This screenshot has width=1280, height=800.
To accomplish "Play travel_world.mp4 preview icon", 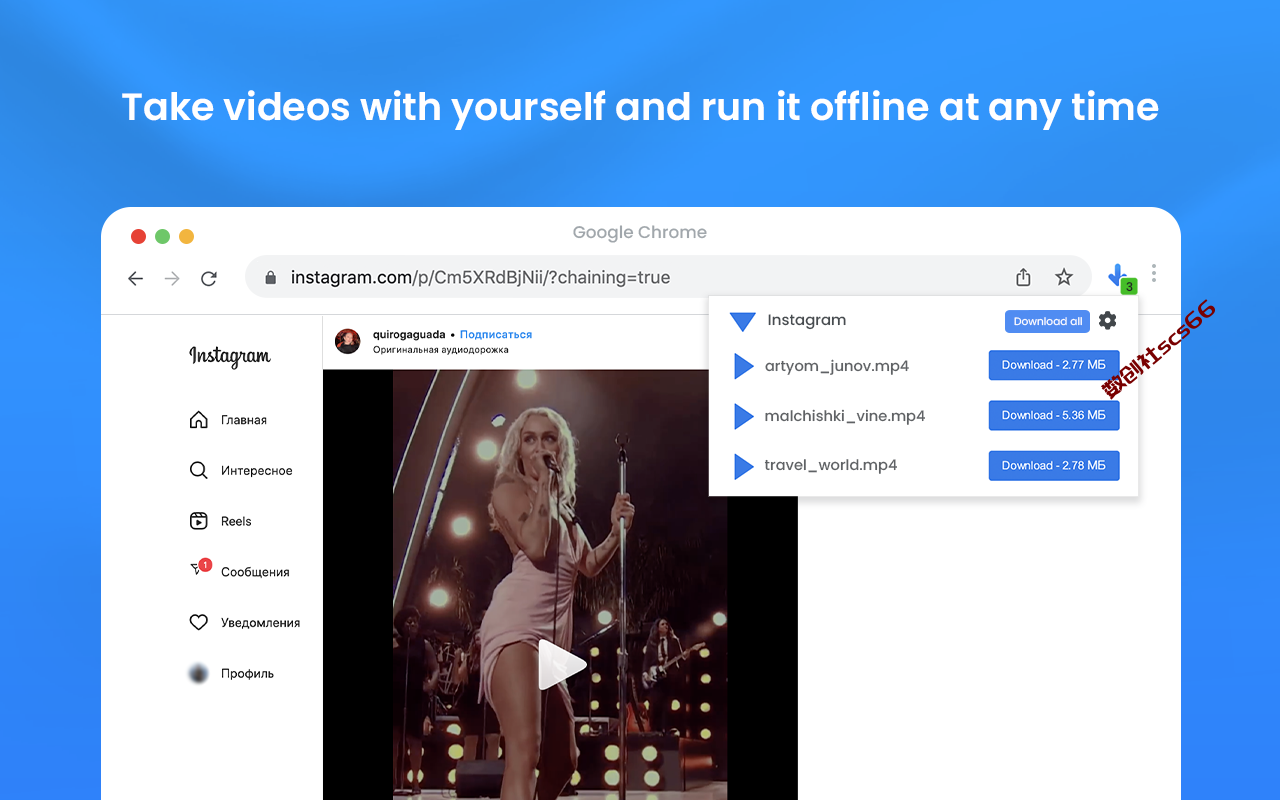I will click(x=743, y=466).
